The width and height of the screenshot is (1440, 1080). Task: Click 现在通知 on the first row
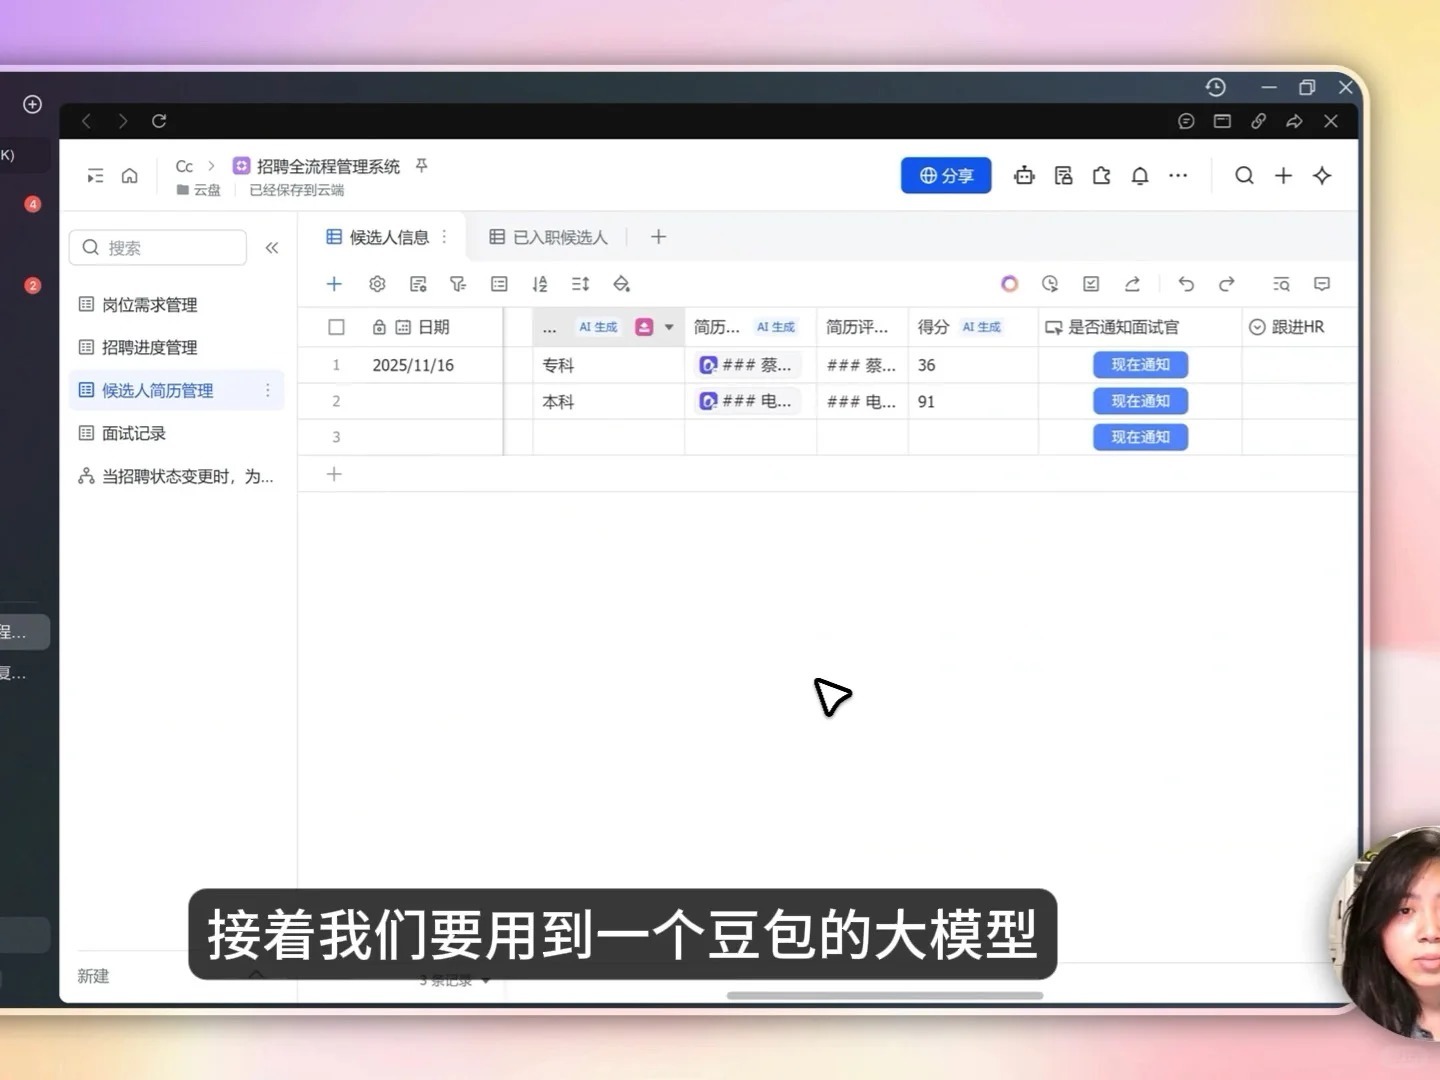[x=1140, y=364]
